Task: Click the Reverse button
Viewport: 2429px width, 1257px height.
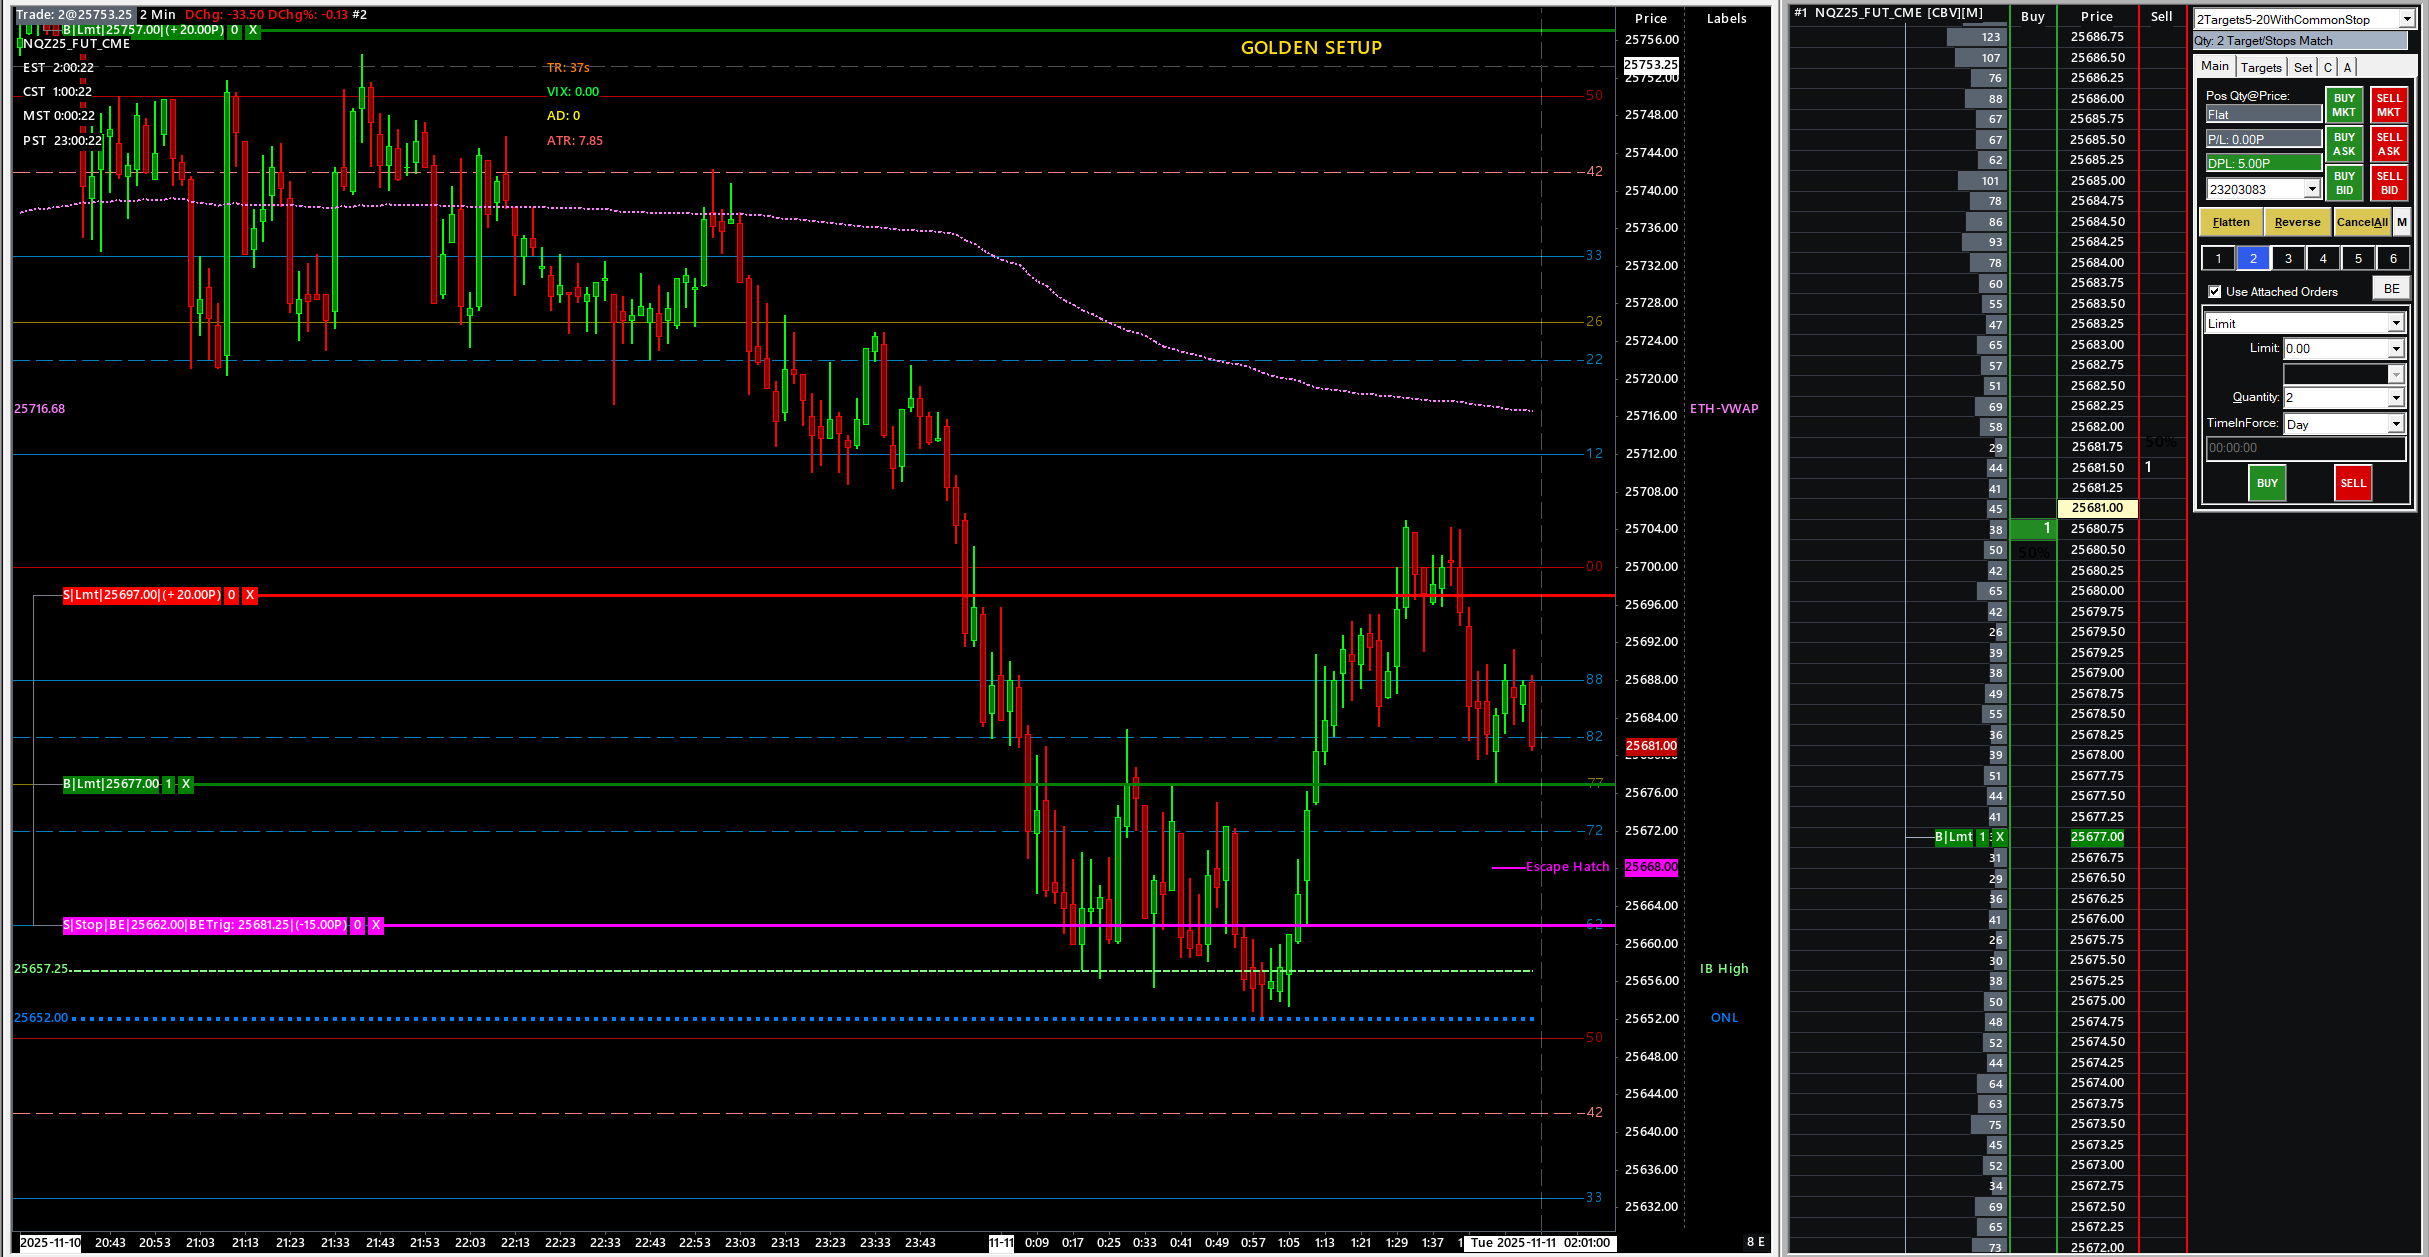Action: [2297, 222]
